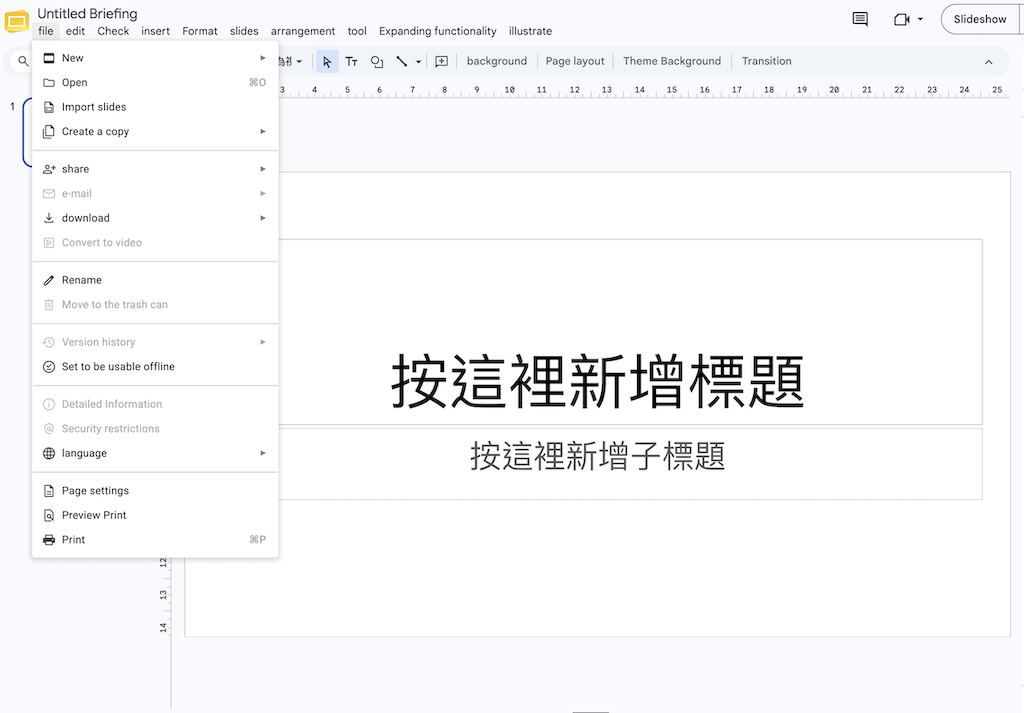Select the text box tool

point(351,62)
